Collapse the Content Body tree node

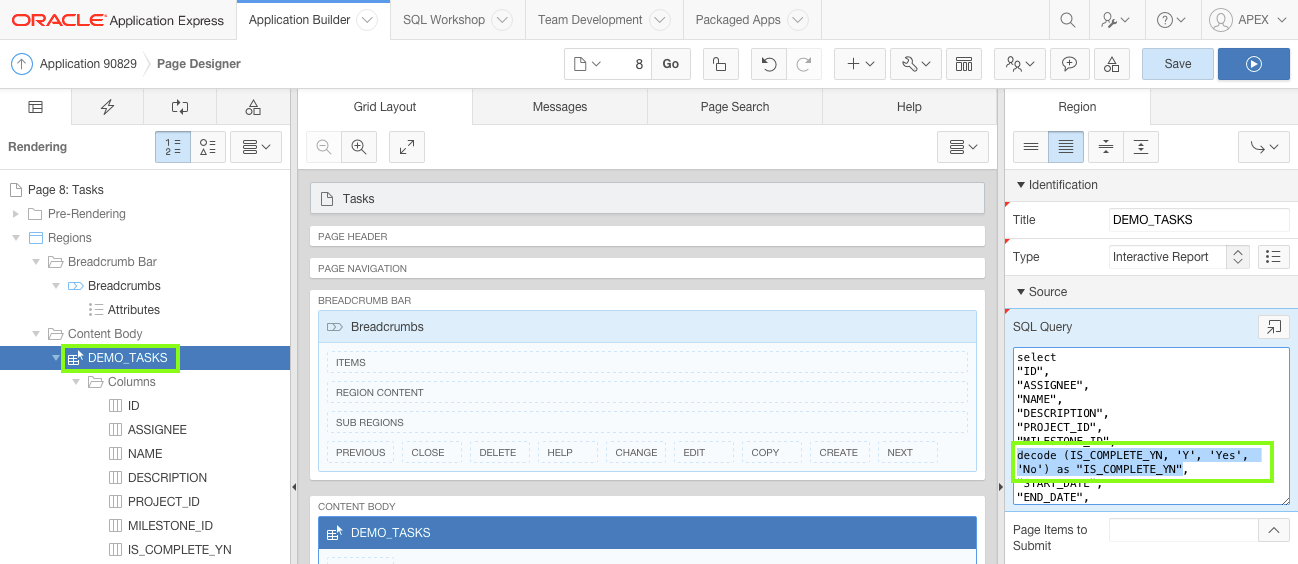[x=36, y=334]
